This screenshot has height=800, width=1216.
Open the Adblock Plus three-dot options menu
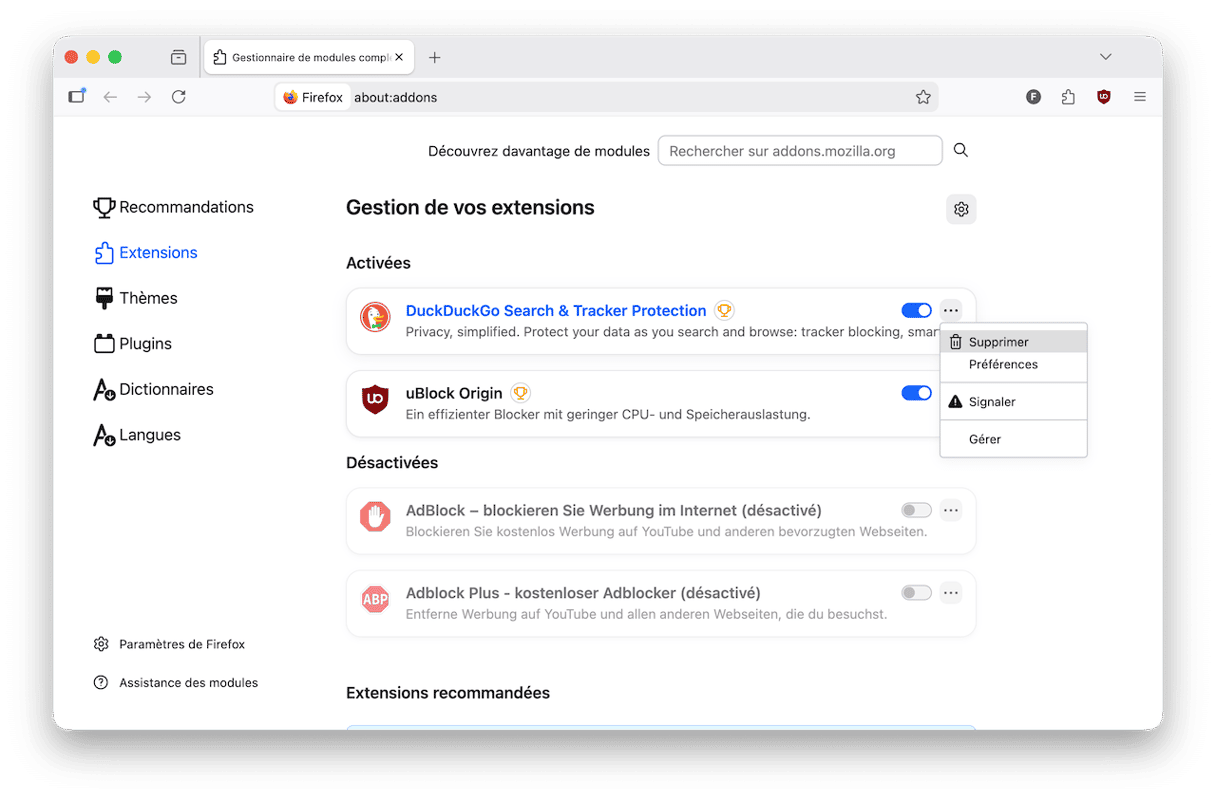click(x=951, y=593)
